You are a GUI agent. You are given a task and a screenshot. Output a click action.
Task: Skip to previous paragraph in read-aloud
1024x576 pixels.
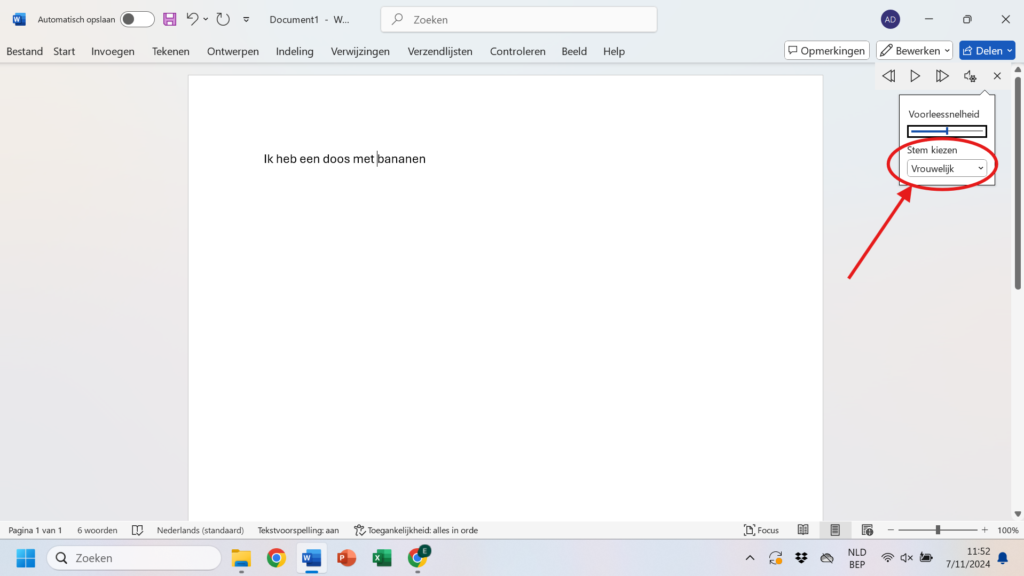coord(888,76)
